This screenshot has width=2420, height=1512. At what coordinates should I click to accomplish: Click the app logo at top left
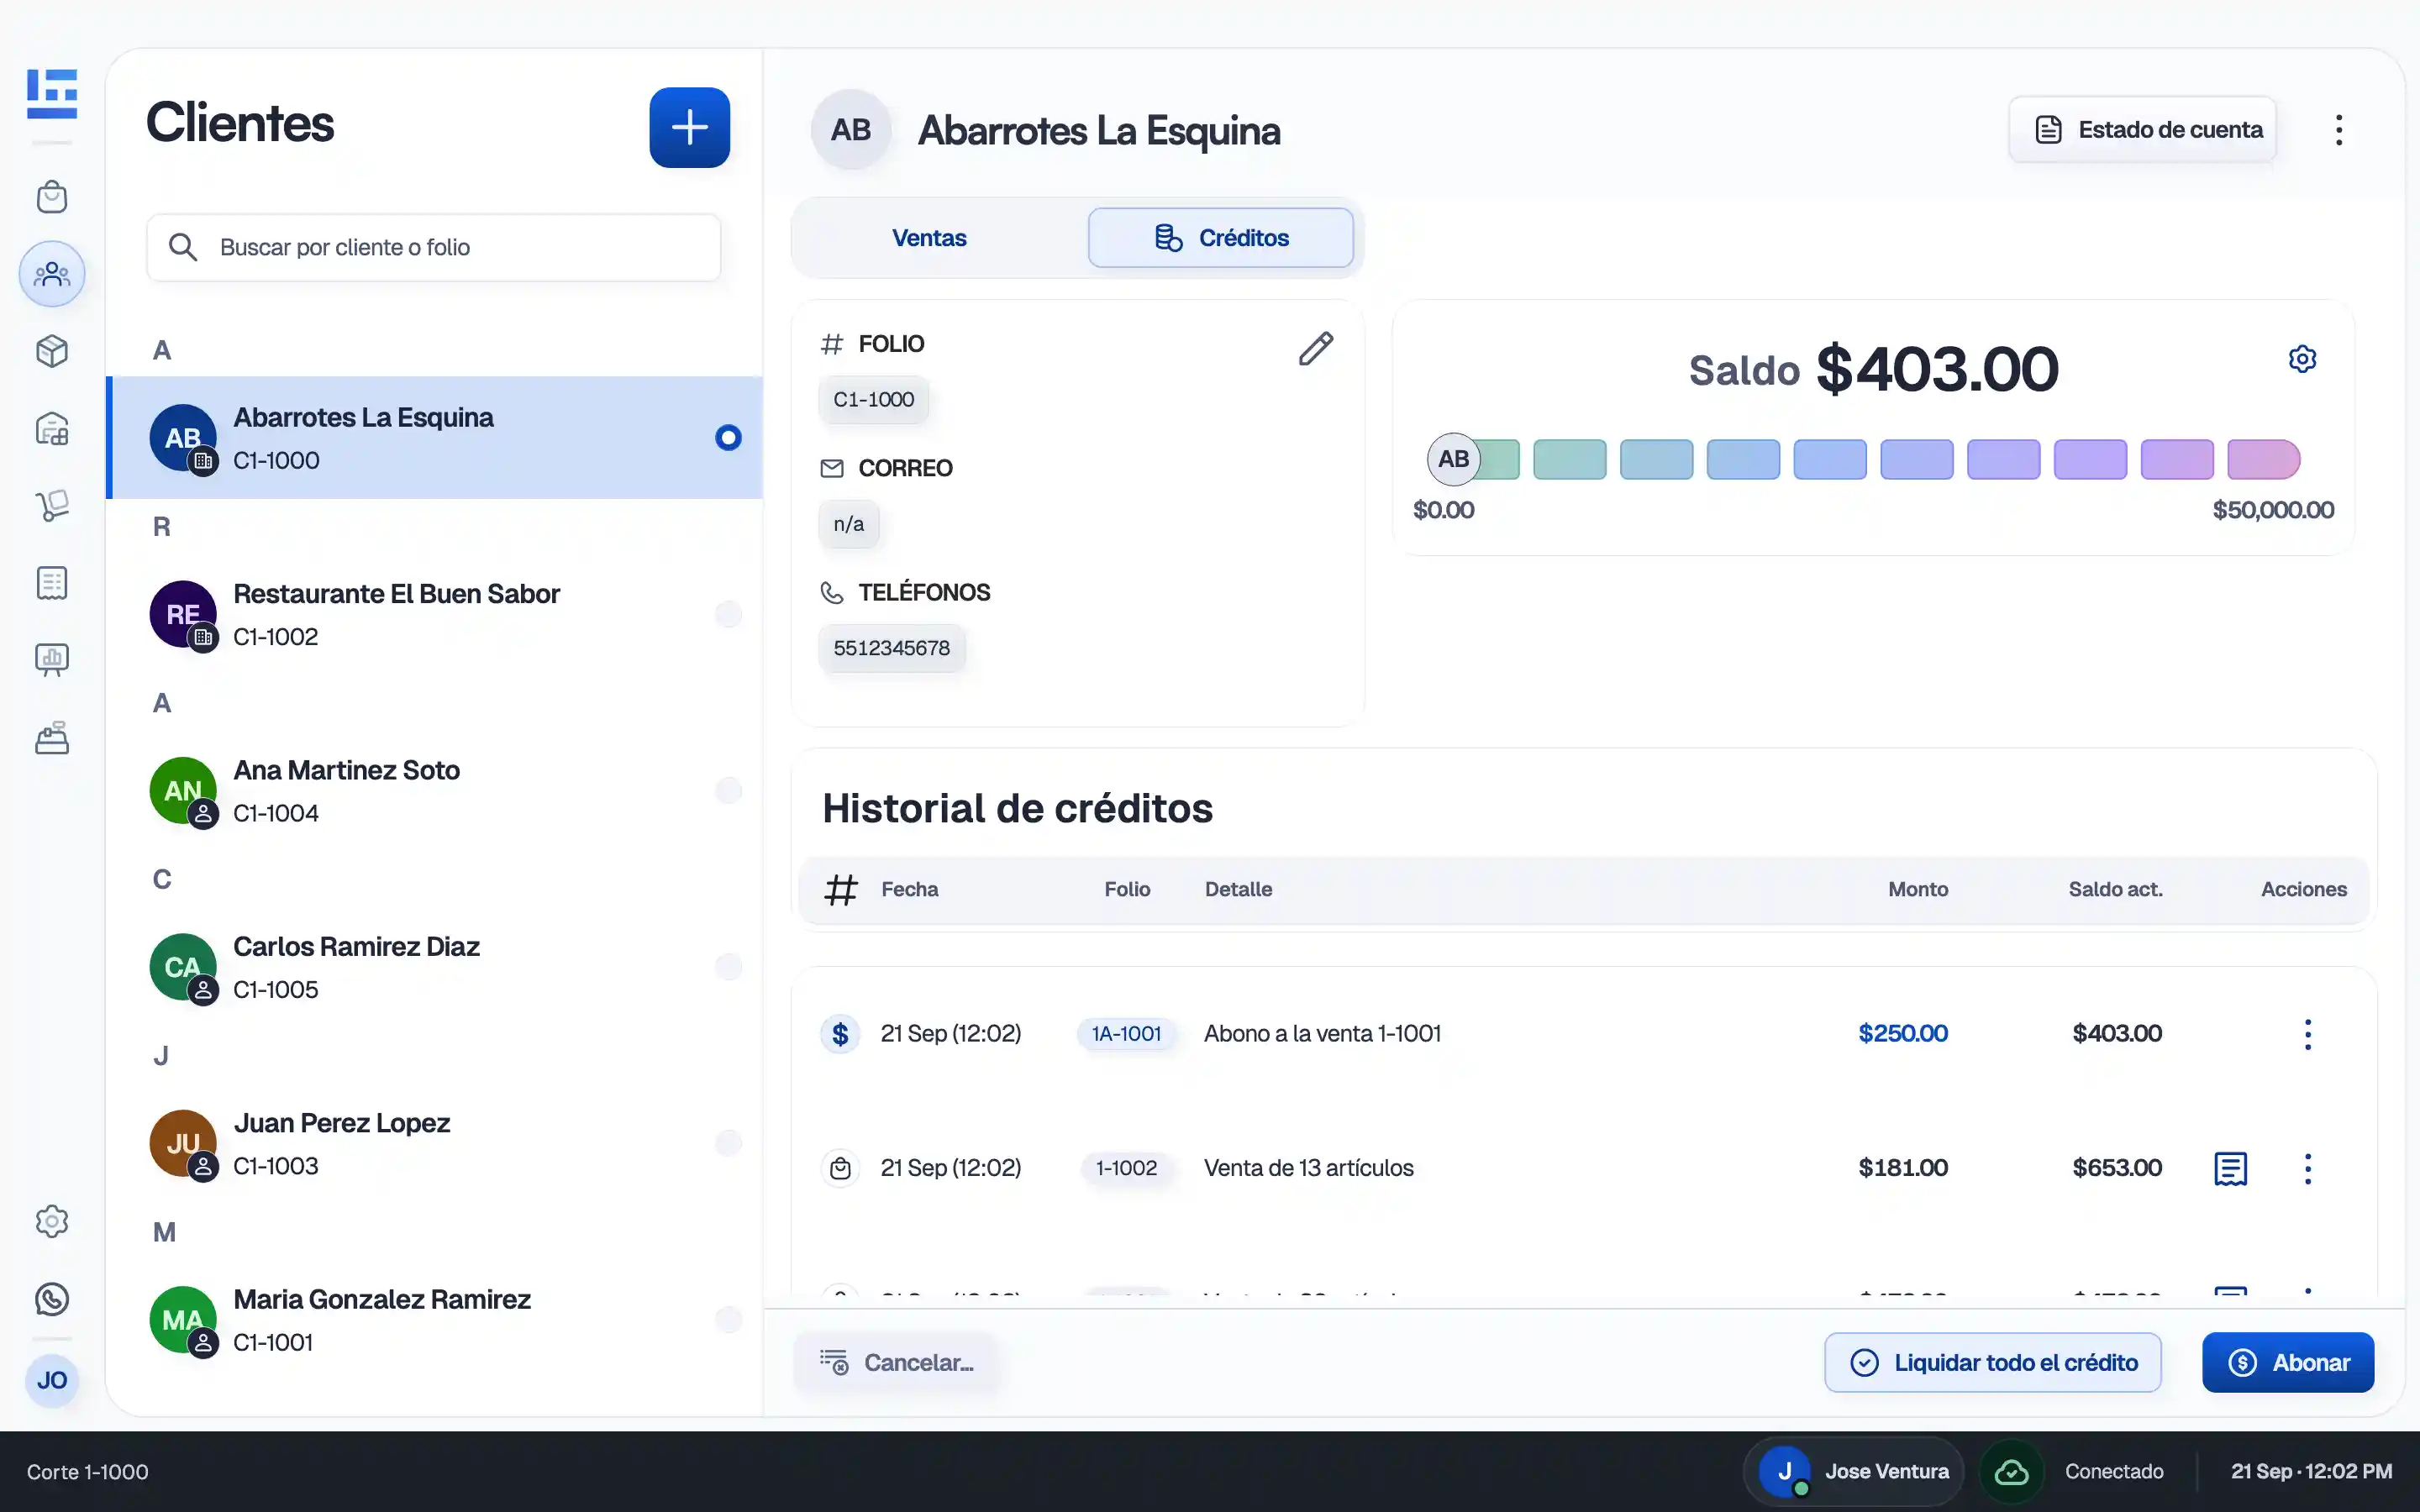point(52,93)
